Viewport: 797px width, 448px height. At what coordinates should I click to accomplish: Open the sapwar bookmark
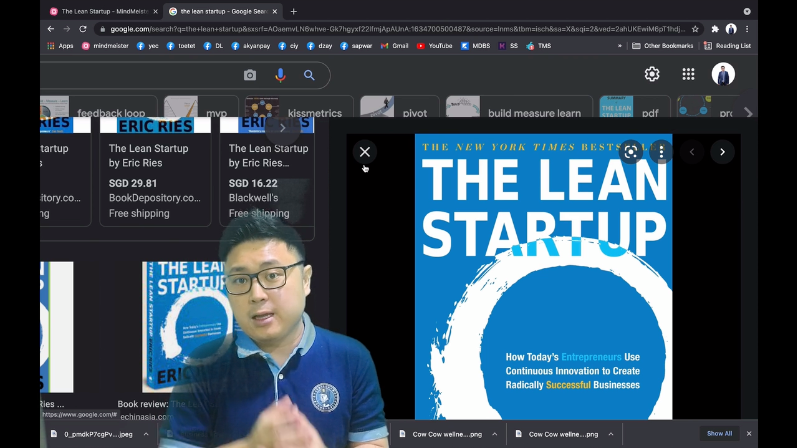point(356,46)
